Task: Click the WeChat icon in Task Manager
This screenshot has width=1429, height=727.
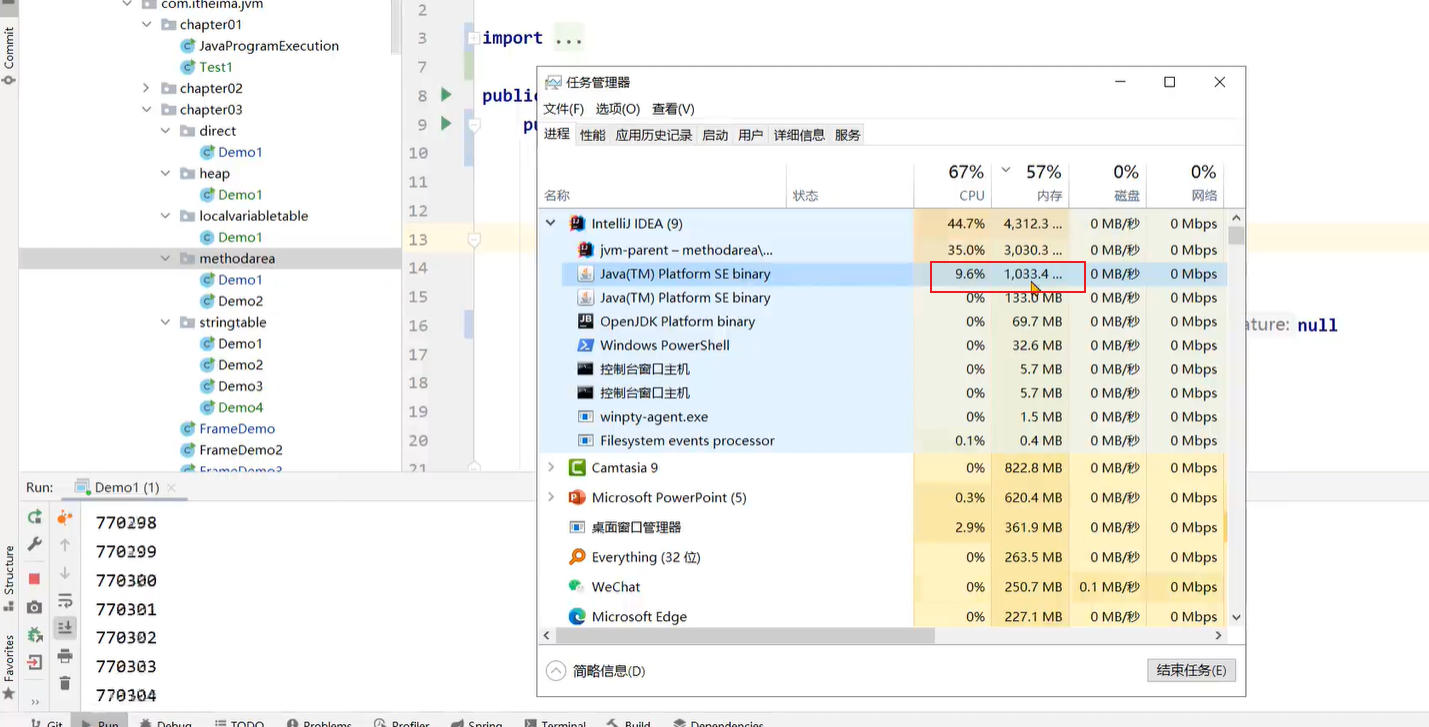Action: tap(576, 586)
